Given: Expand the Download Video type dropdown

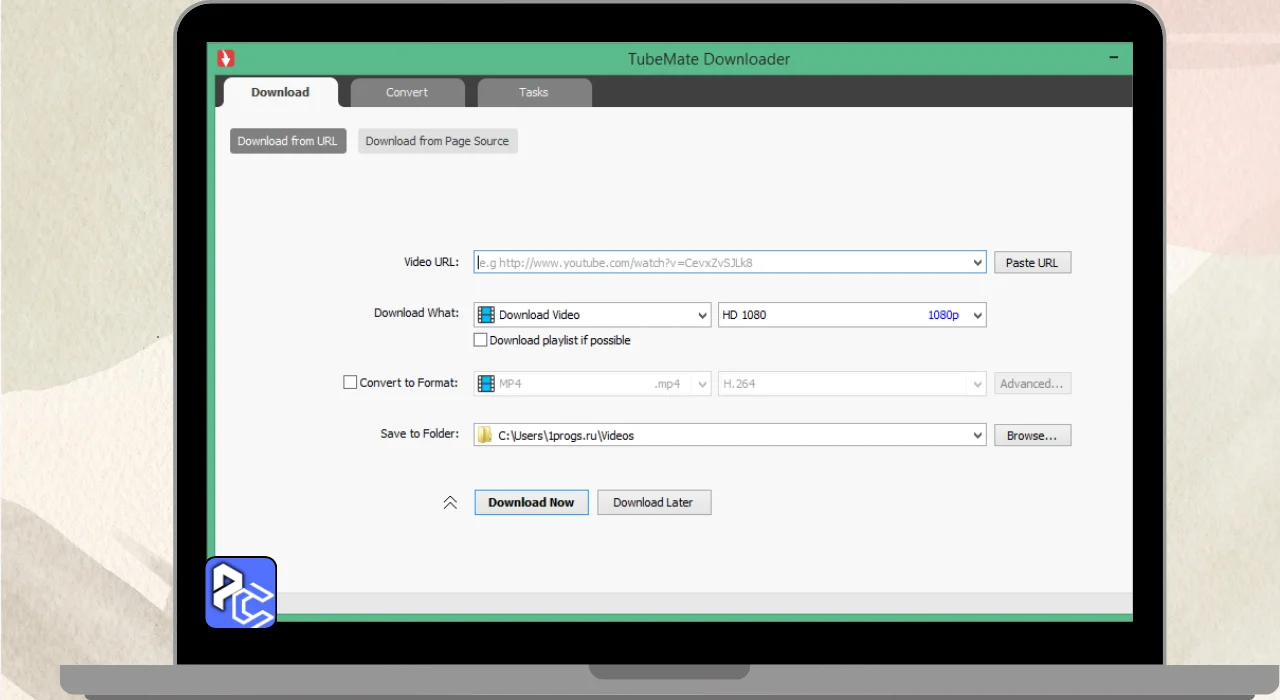Looking at the screenshot, I should [702, 315].
